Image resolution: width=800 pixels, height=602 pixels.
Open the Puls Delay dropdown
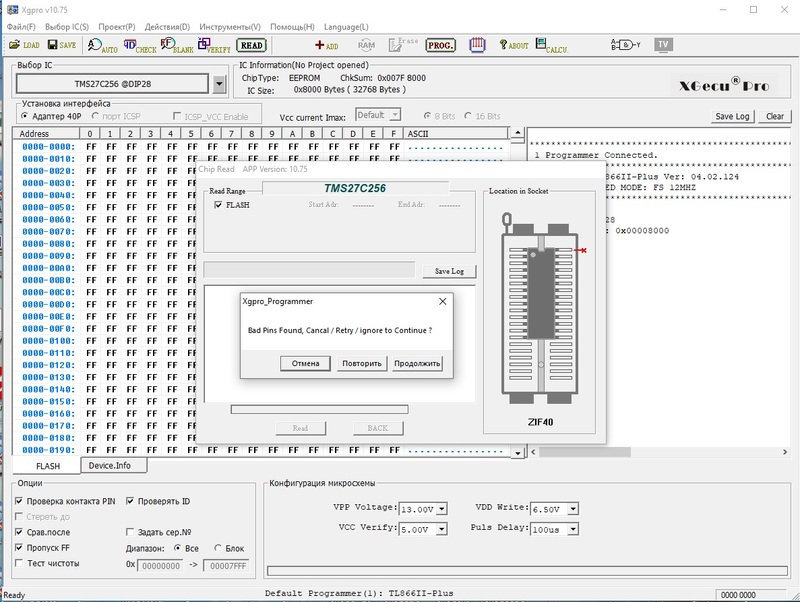pyautogui.click(x=573, y=530)
